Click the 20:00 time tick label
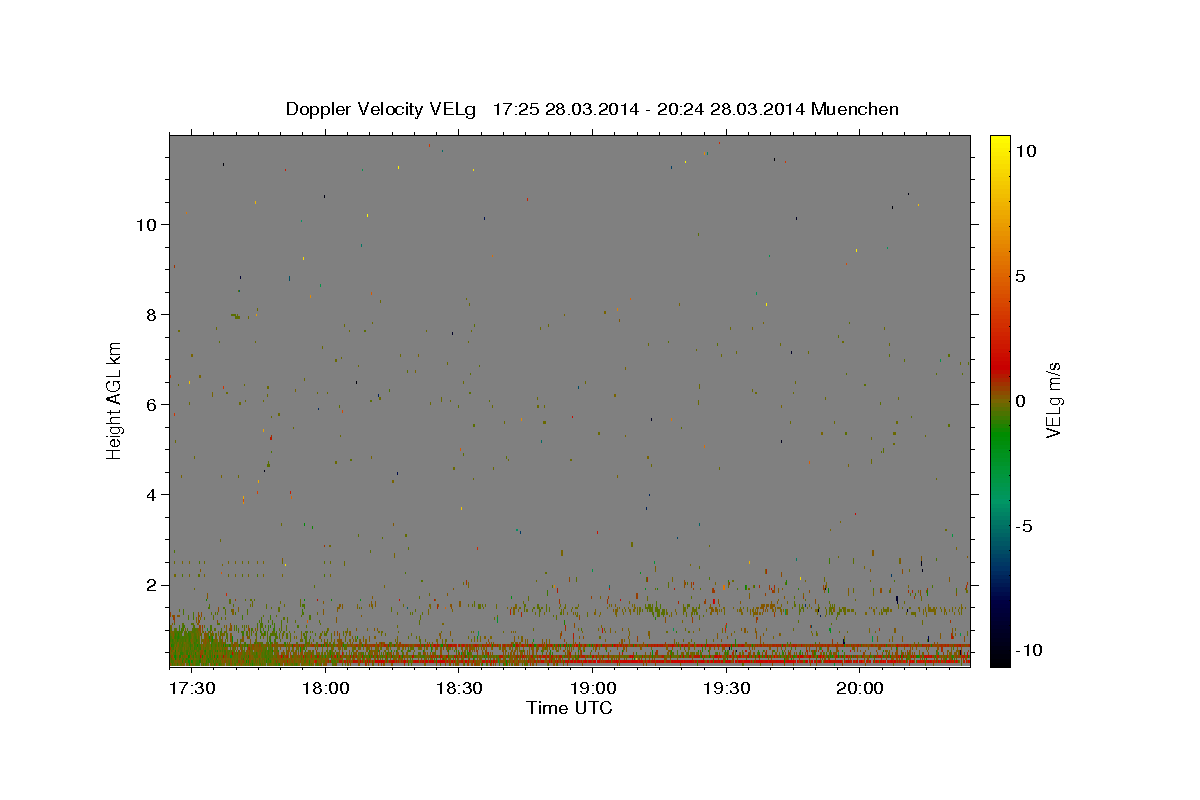 coord(860,688)
